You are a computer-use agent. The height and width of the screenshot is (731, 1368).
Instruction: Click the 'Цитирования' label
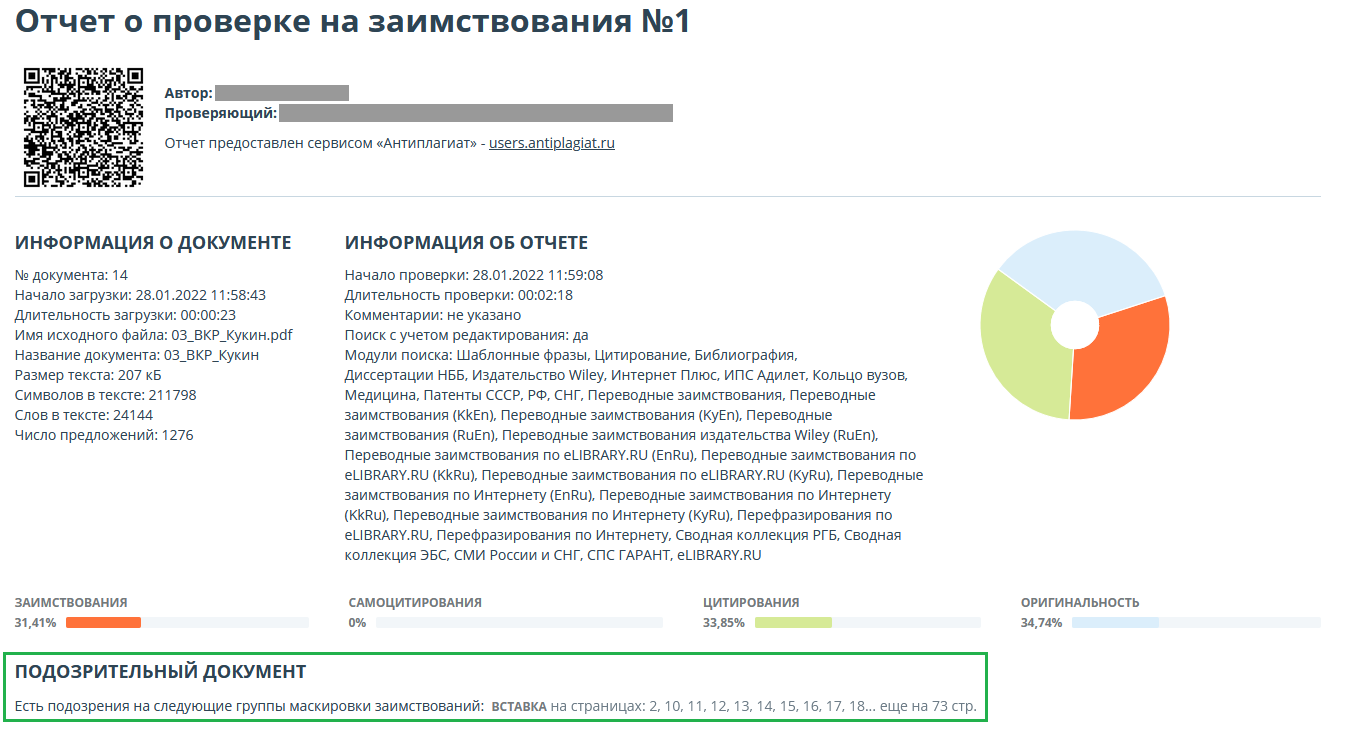pyautogui.click(x=751, y=603)
